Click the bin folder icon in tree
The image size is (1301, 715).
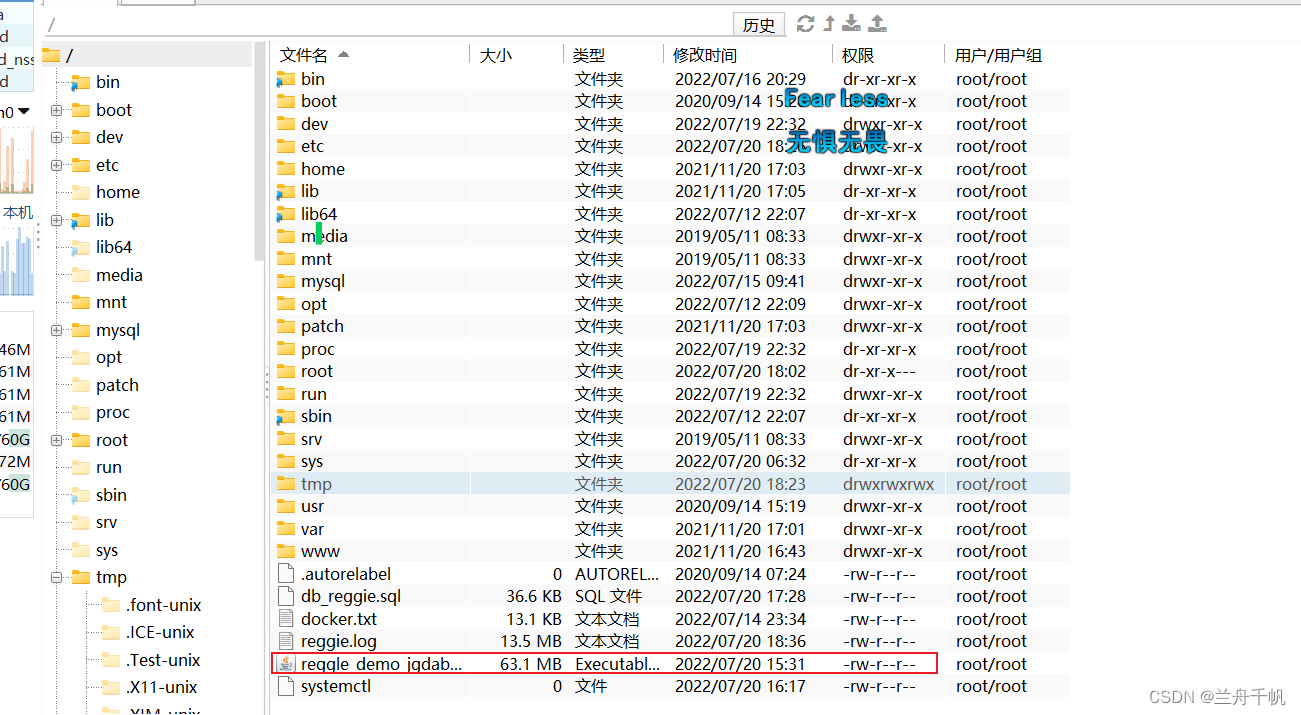pos(80,82)
